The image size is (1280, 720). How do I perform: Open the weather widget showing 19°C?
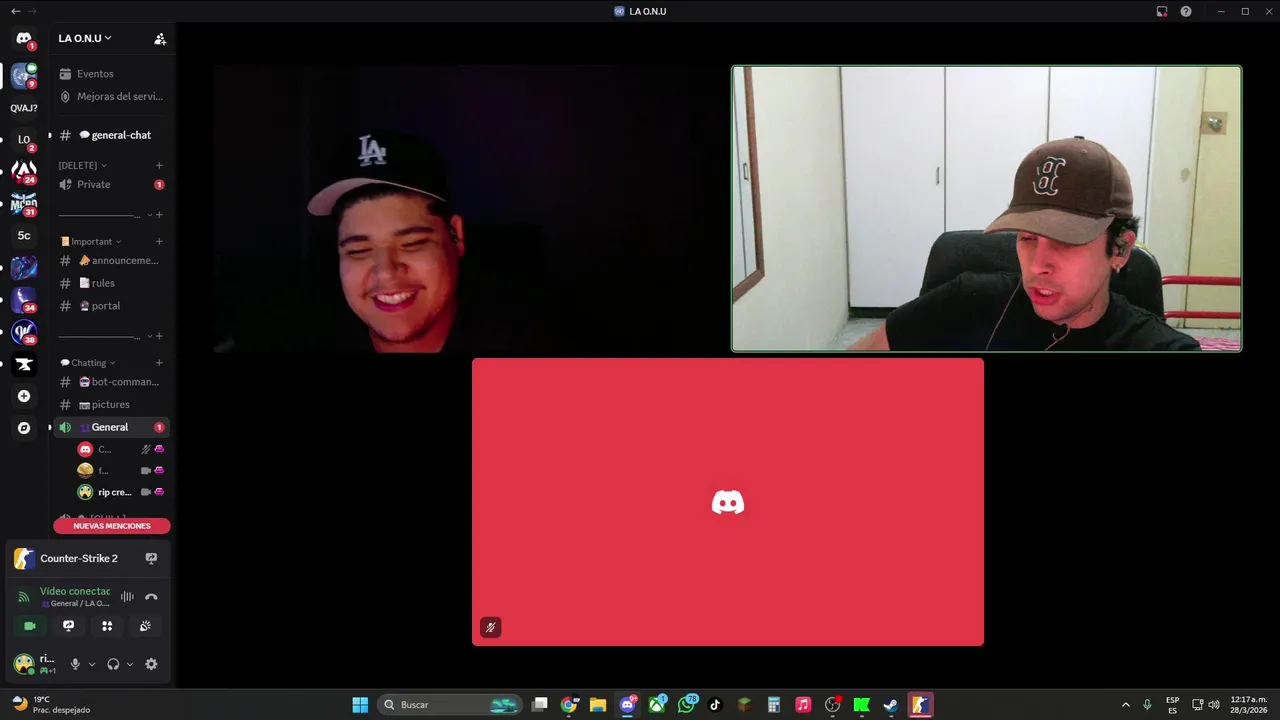[50, 705]
